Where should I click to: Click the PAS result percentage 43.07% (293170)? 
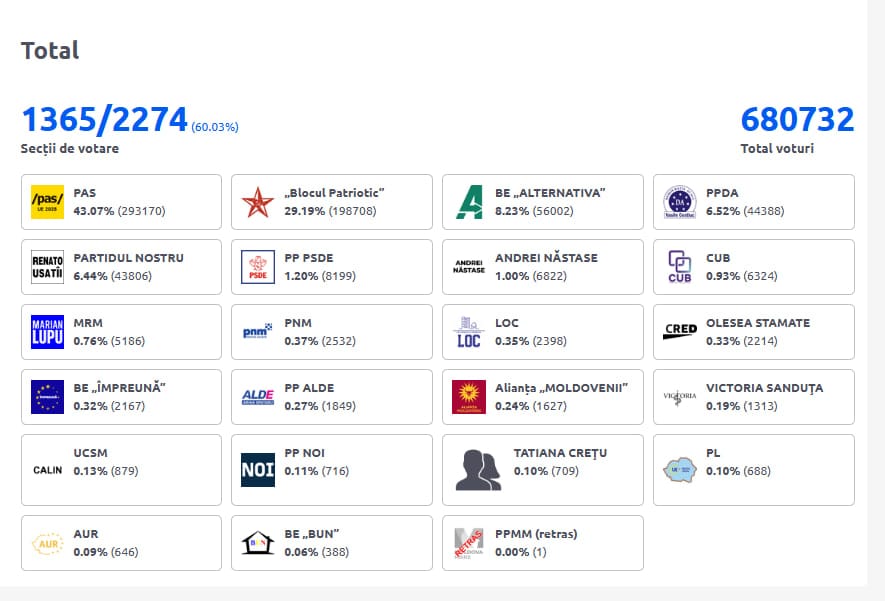[x=120, y=211]
